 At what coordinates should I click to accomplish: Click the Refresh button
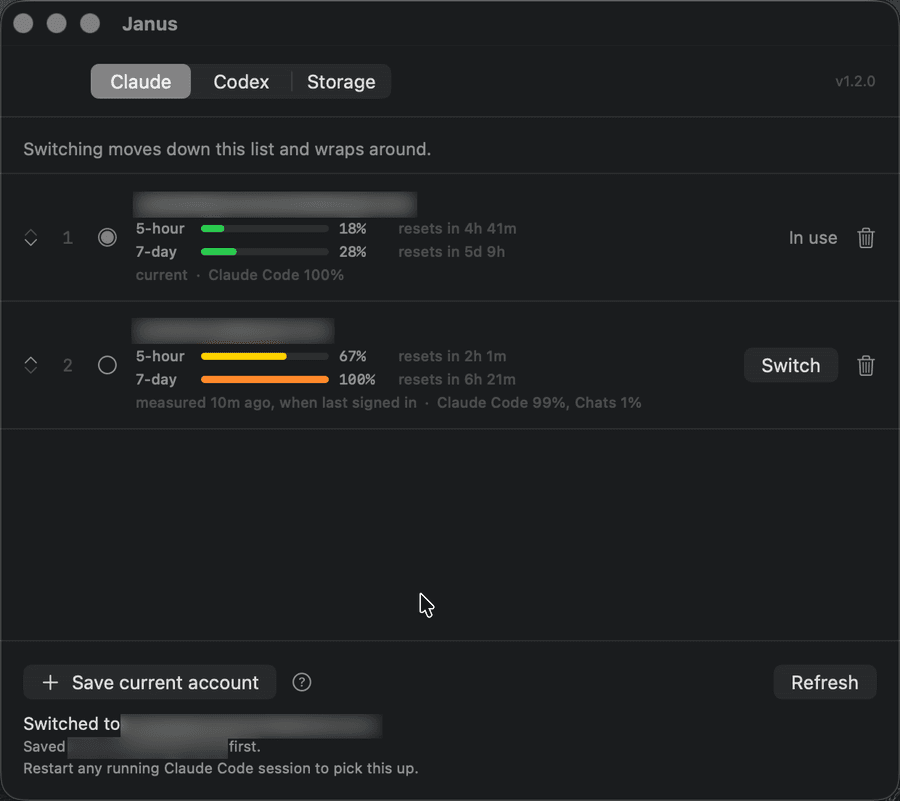(x=824, y=682)
